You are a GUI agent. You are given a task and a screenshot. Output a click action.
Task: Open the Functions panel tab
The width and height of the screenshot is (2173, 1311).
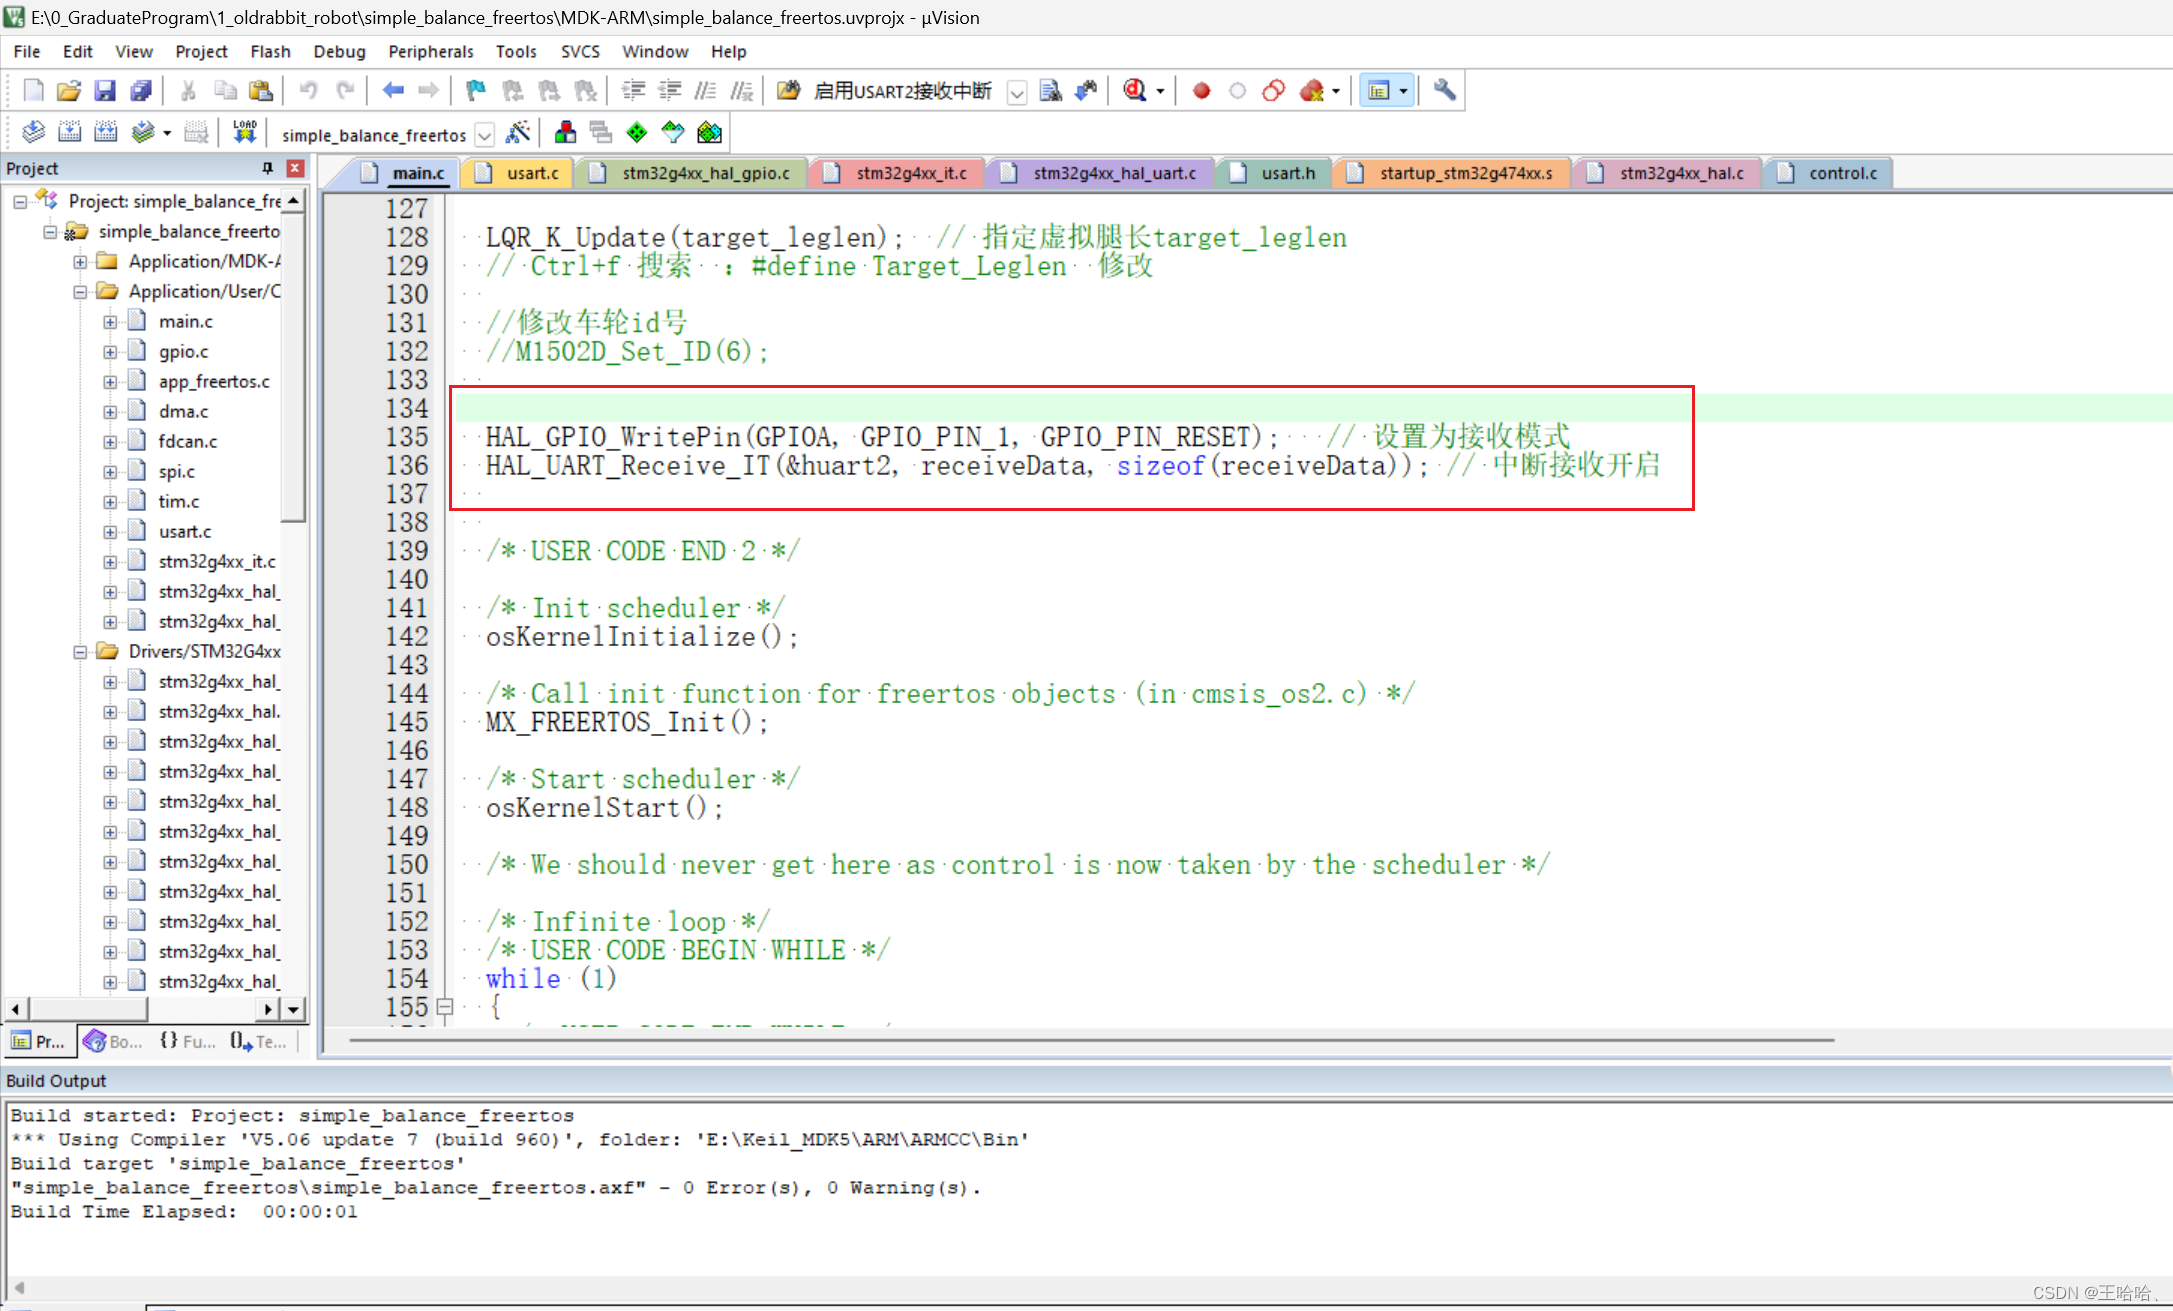coord(187,1041)
